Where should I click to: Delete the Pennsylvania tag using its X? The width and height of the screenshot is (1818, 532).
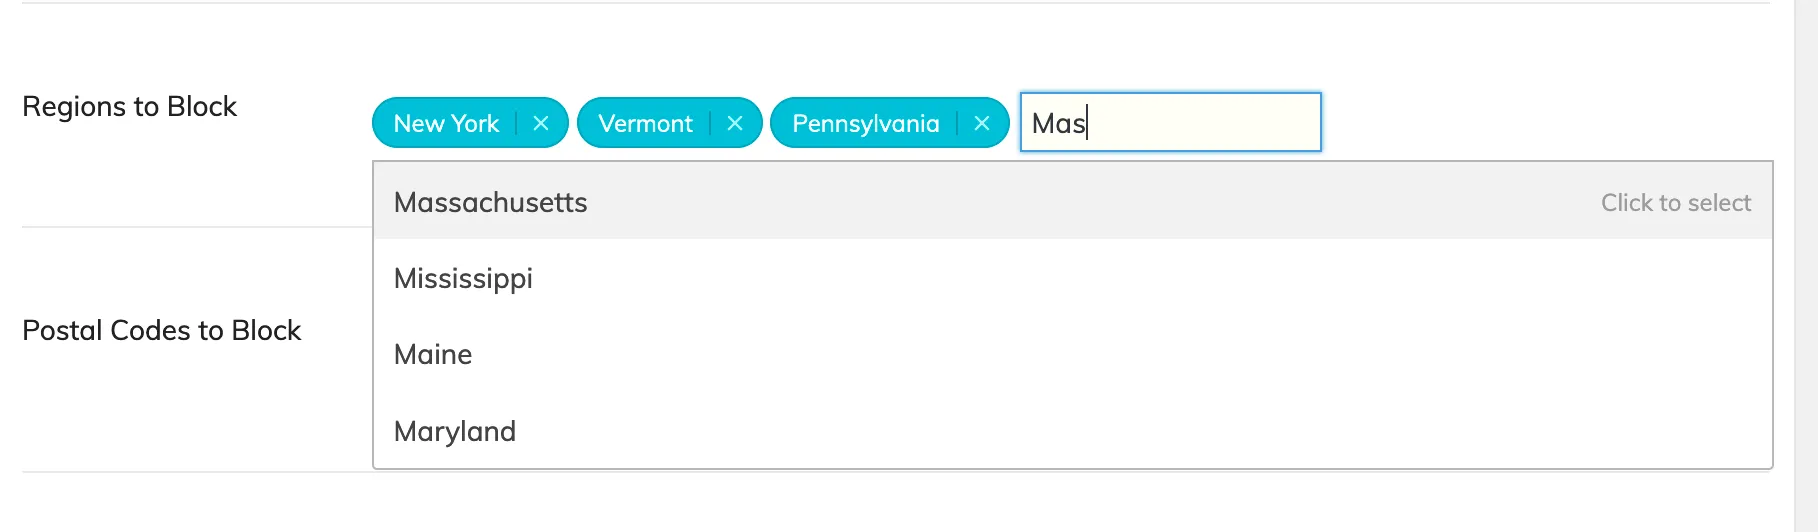(x=982, y=123)
